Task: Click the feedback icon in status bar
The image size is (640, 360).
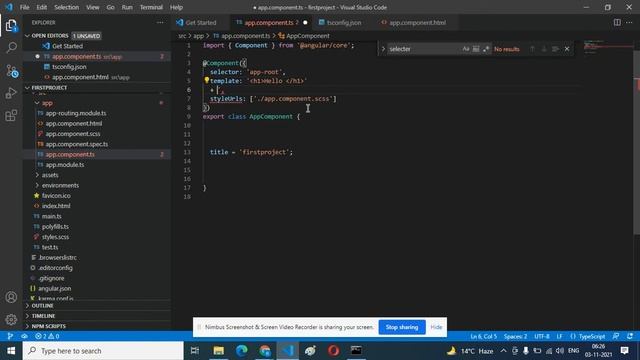Action: (x=616, y=336)
